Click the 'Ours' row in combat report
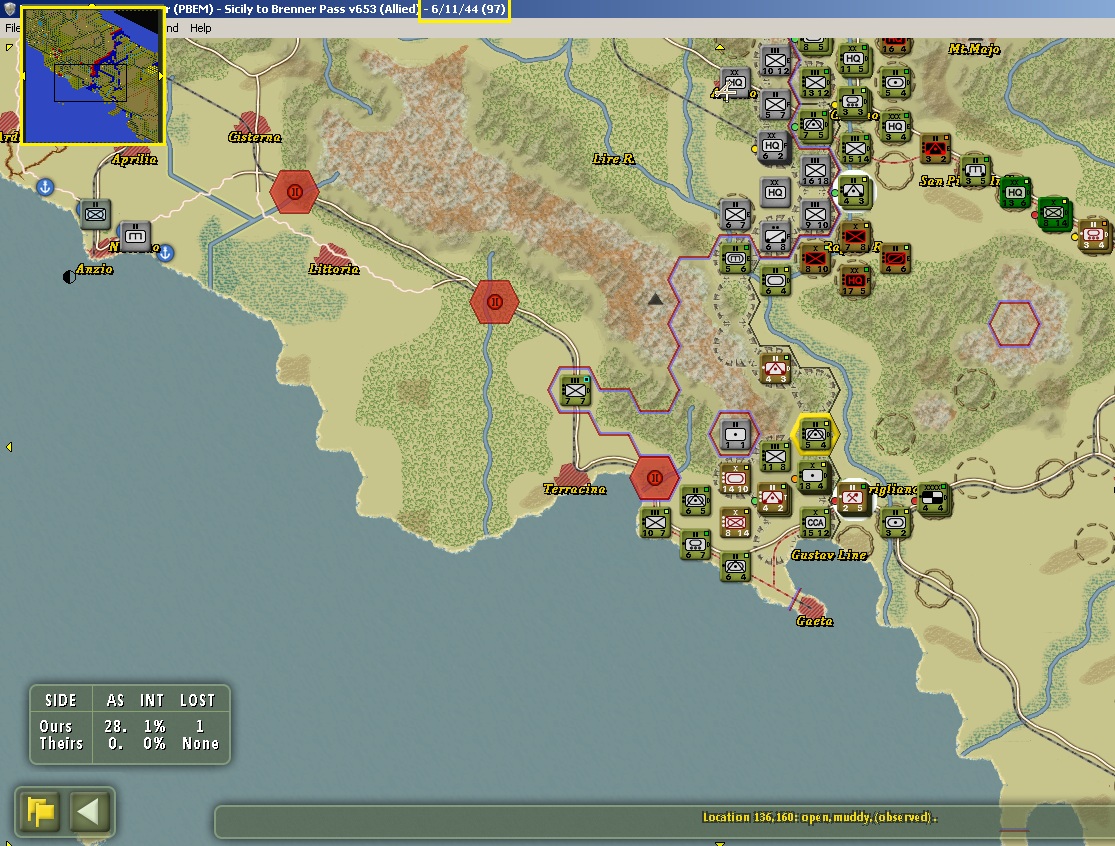 (129, 726)
